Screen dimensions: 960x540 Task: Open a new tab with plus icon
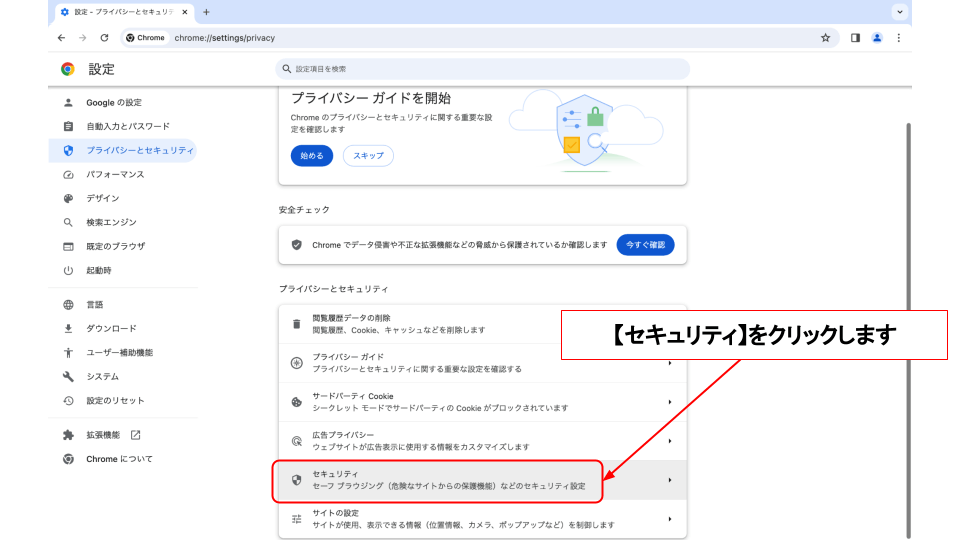[x=206, y=12]
